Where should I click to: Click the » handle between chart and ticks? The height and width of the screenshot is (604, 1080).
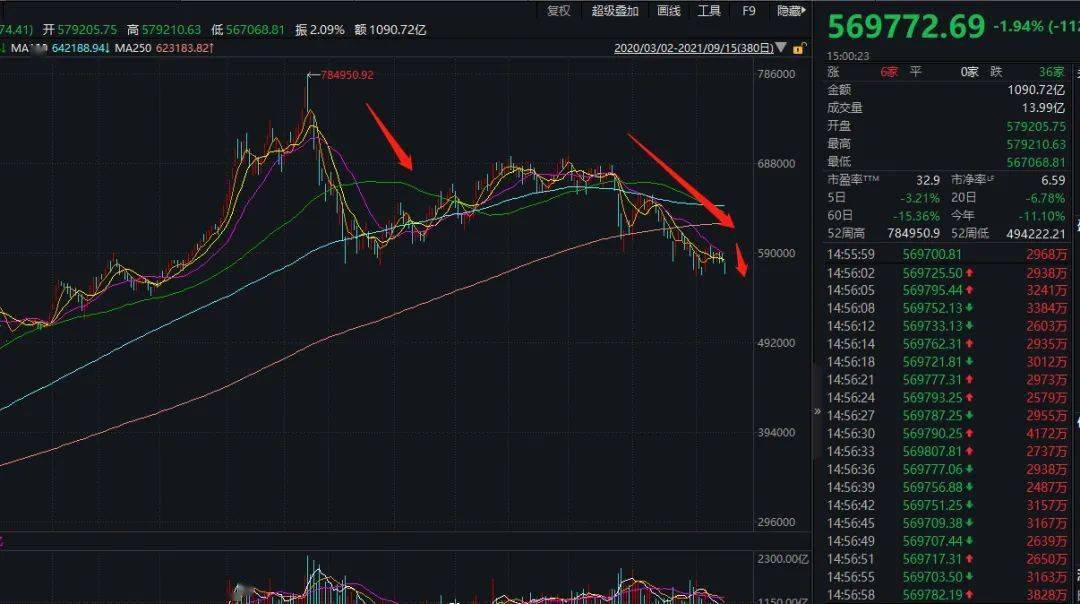pos(817,411)
